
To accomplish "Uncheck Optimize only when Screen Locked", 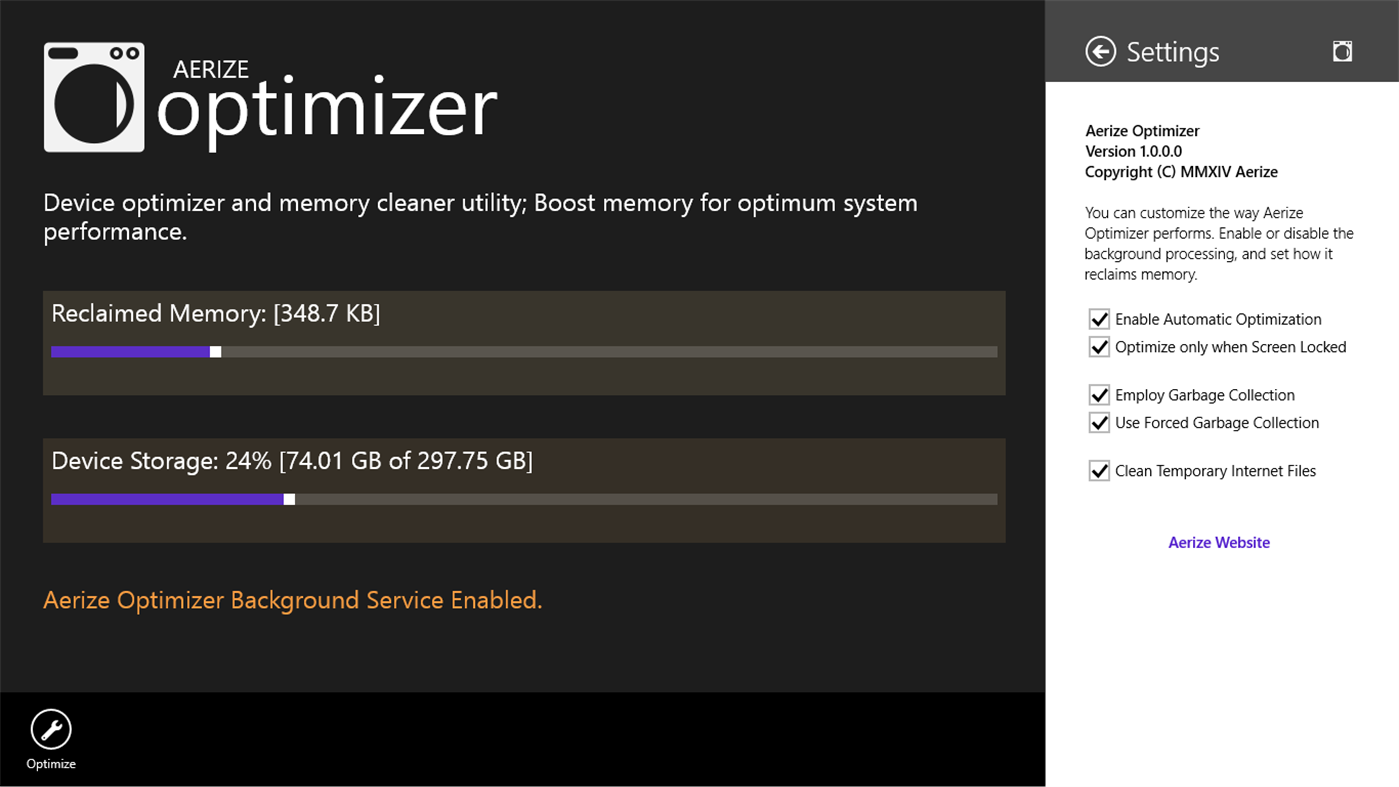I will click(x=1099, y=347).
